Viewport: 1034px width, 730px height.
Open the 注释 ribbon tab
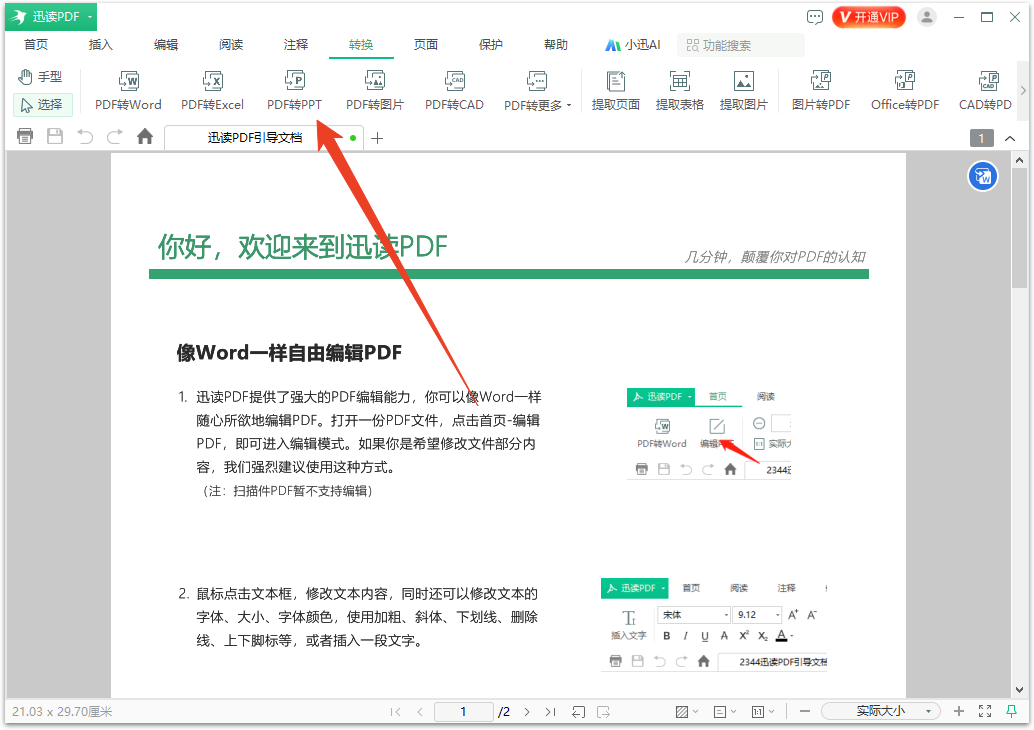pyautogui.click(x=294, y=44)
